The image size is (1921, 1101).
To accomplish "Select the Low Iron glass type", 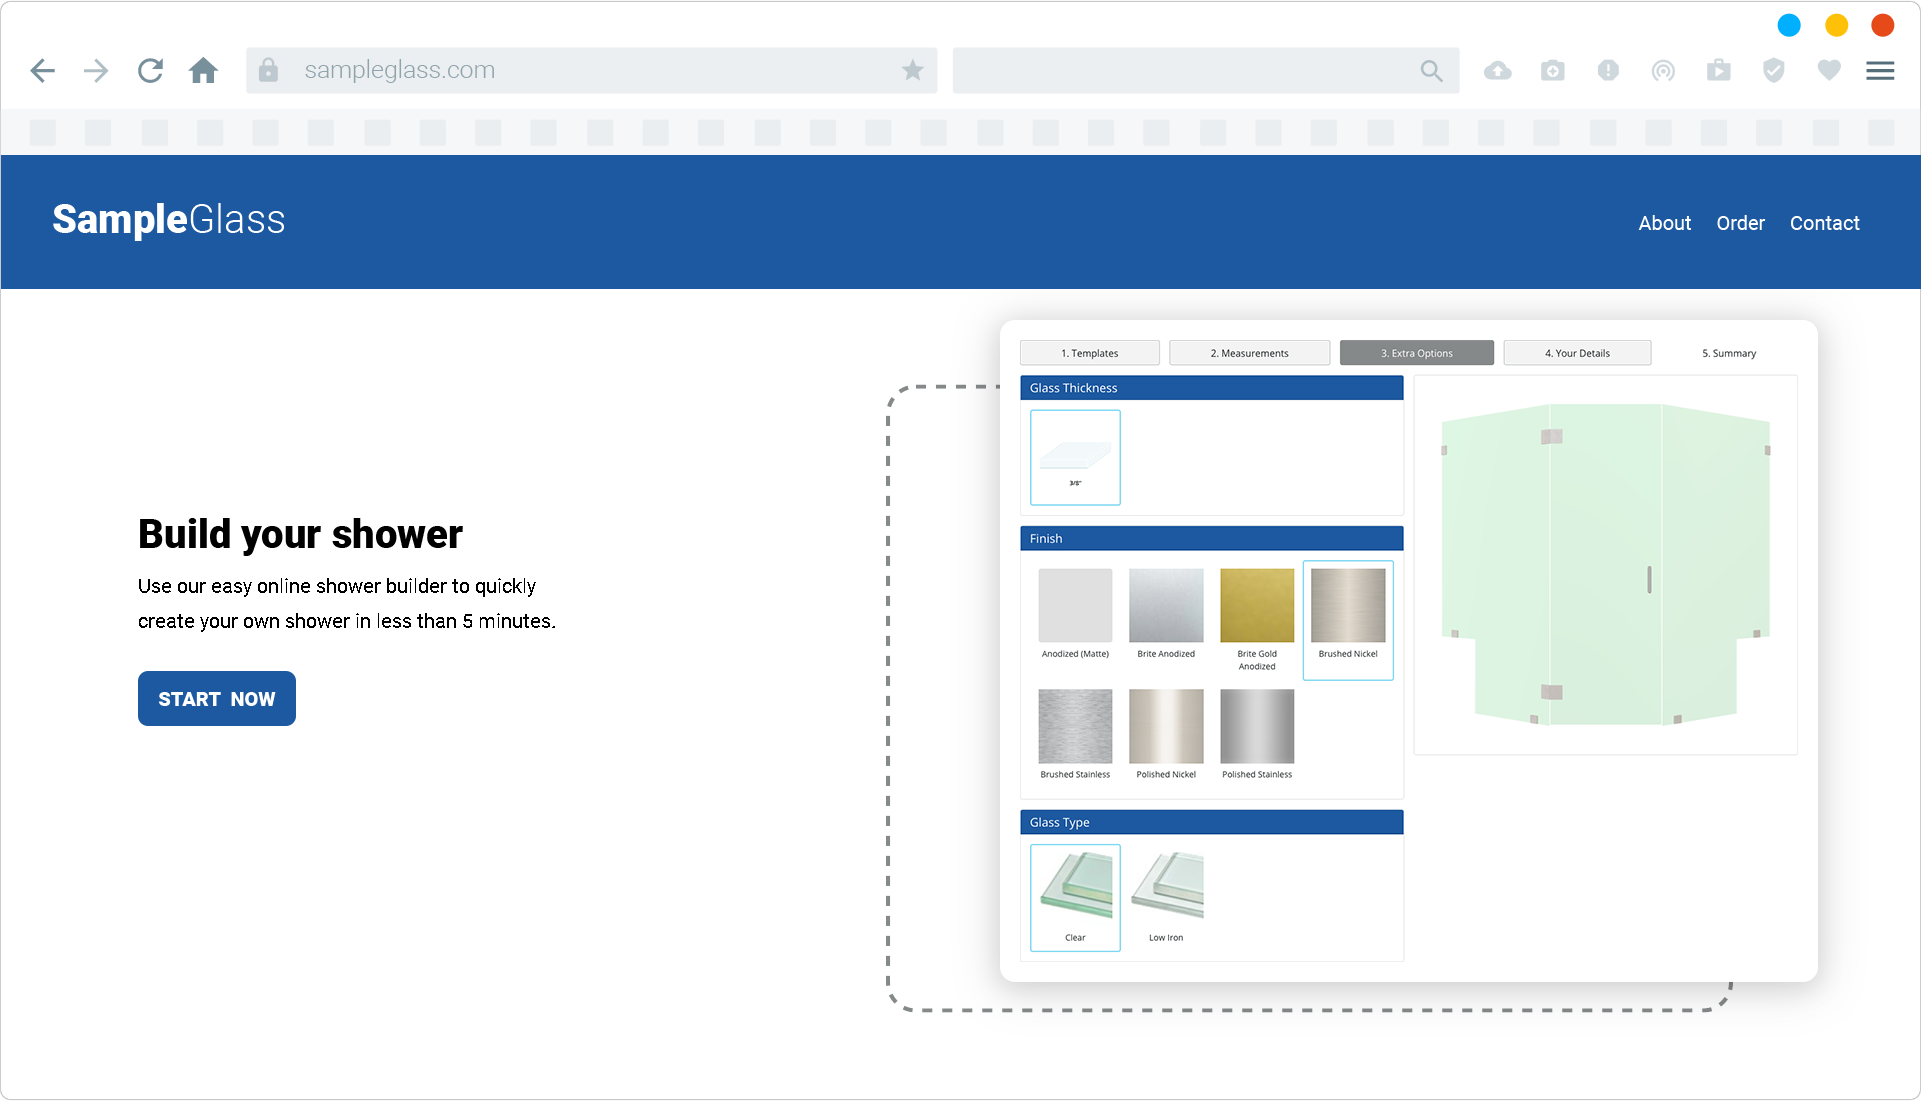I will point(1166,896).
